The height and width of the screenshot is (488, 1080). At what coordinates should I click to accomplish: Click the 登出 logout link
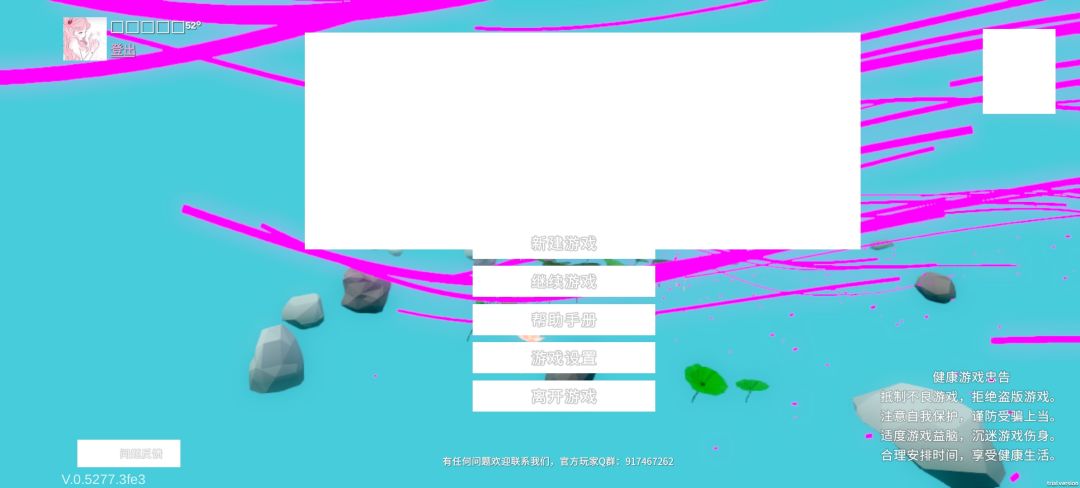123,50
